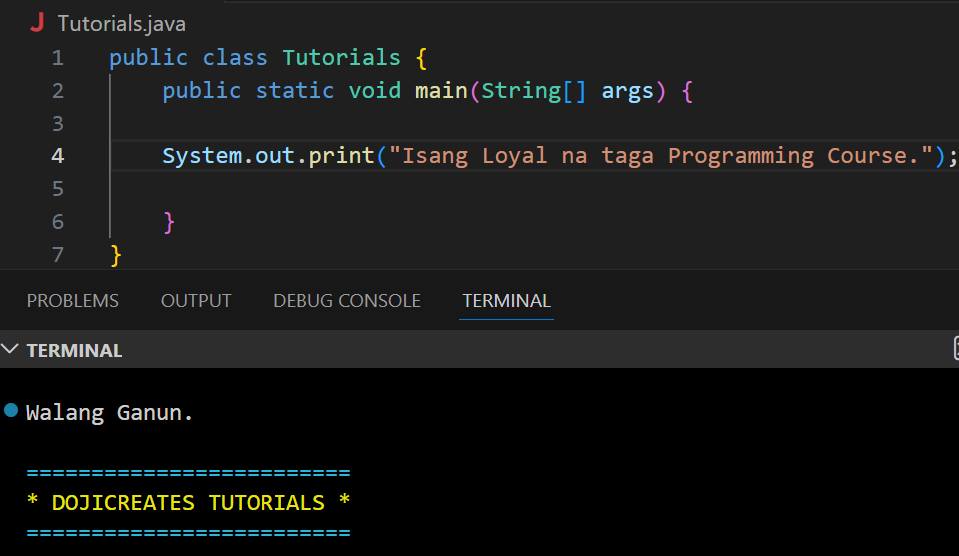The width and height of the screenshot is (959, 556).
Task: Click the print method call on line 4
Action: pos(341,156)
